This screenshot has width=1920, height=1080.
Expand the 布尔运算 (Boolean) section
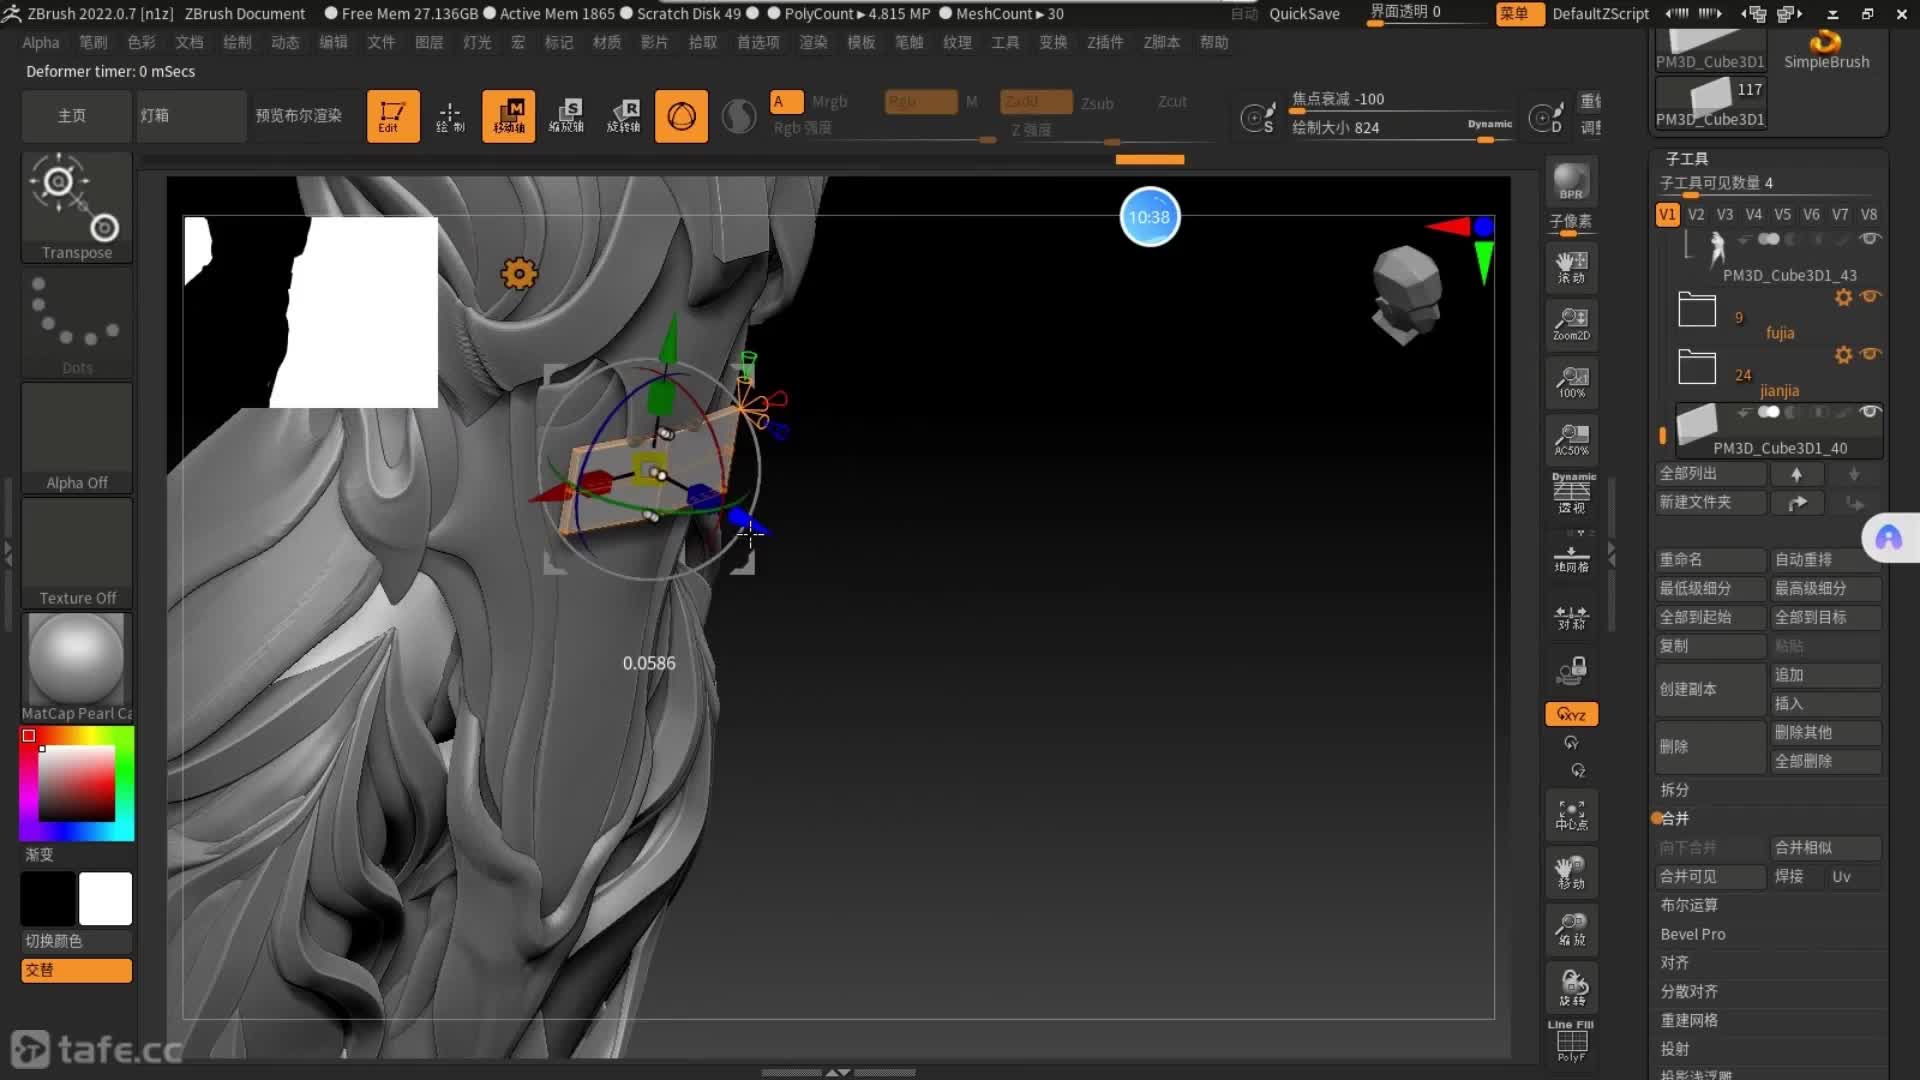pyautogui.click(x=1689, y=905)
